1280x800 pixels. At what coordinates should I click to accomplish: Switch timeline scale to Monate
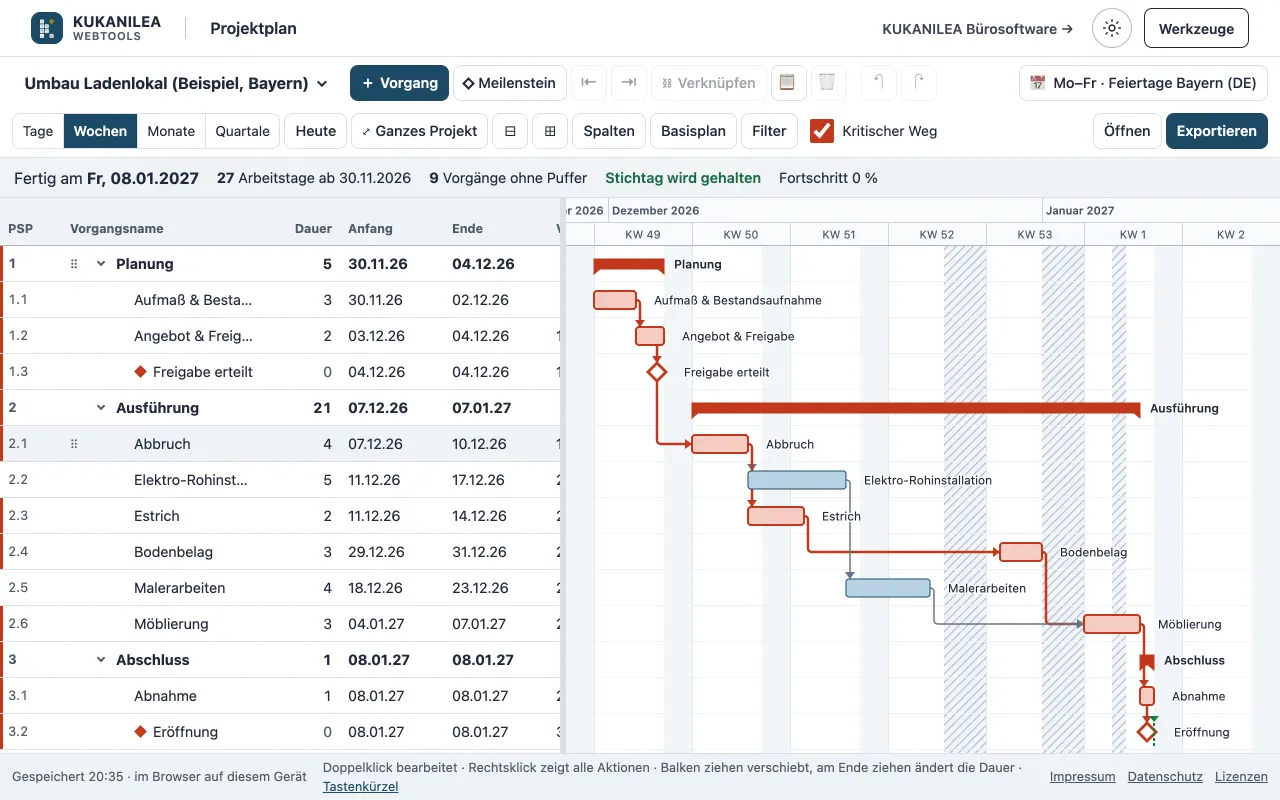click(x=171, y=131)
